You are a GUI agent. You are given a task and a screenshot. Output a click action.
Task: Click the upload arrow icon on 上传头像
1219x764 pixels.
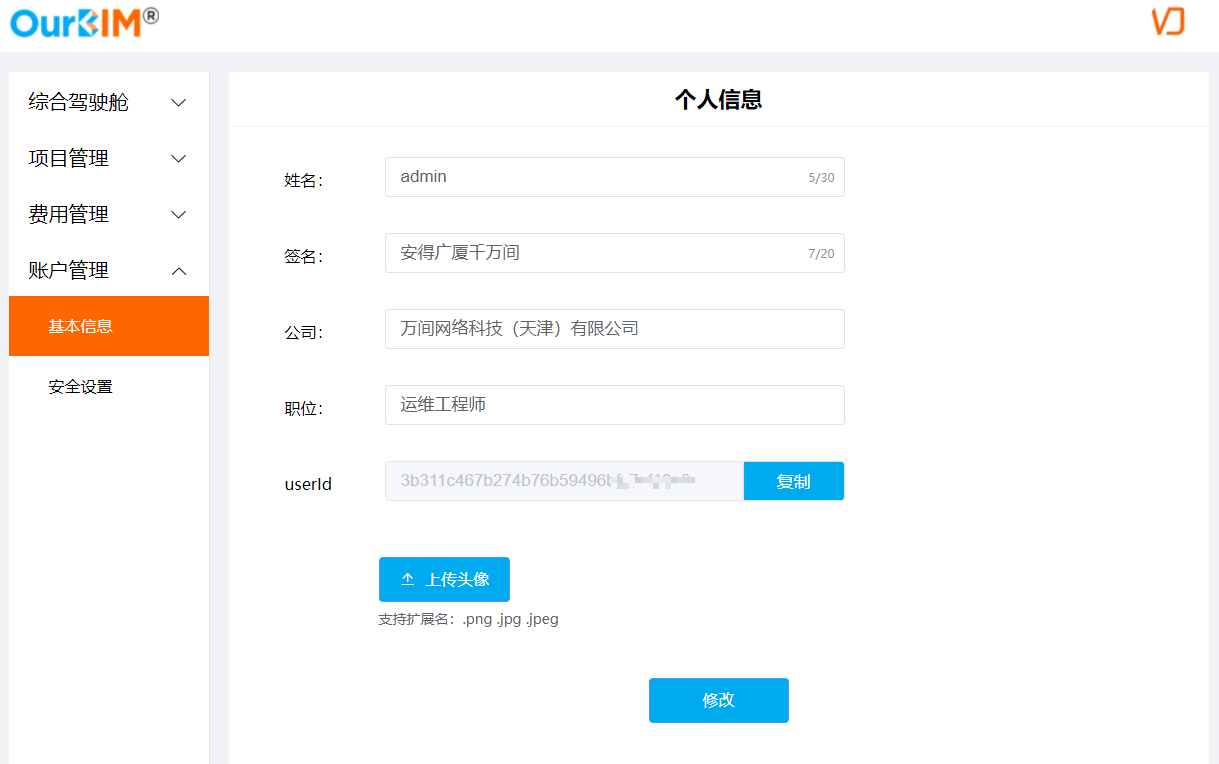click(x=408, y=580)
